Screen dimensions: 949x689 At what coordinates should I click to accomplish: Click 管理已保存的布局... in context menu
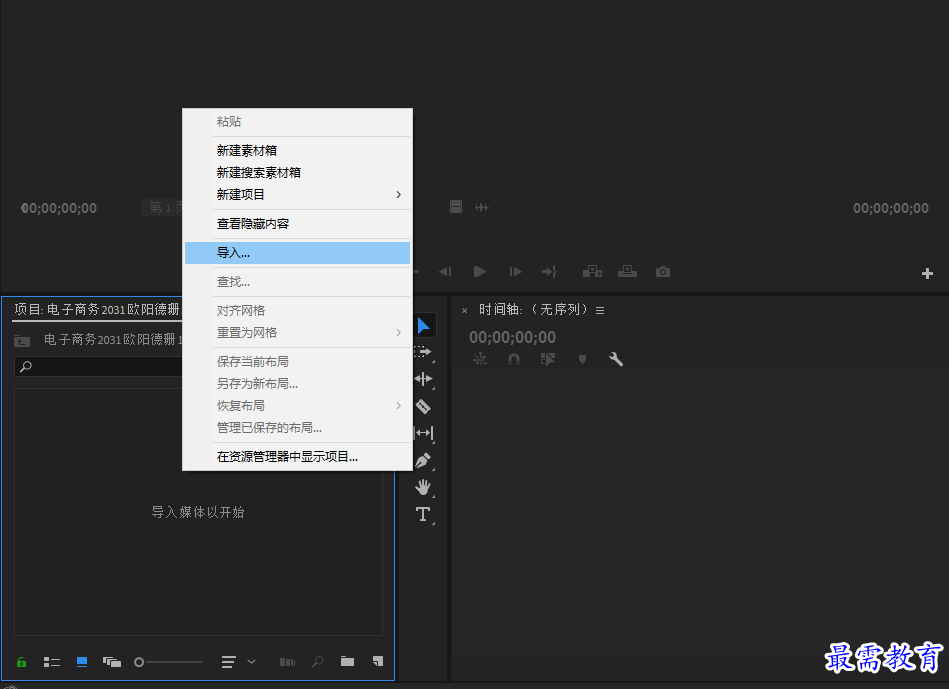tap(297, 427)
